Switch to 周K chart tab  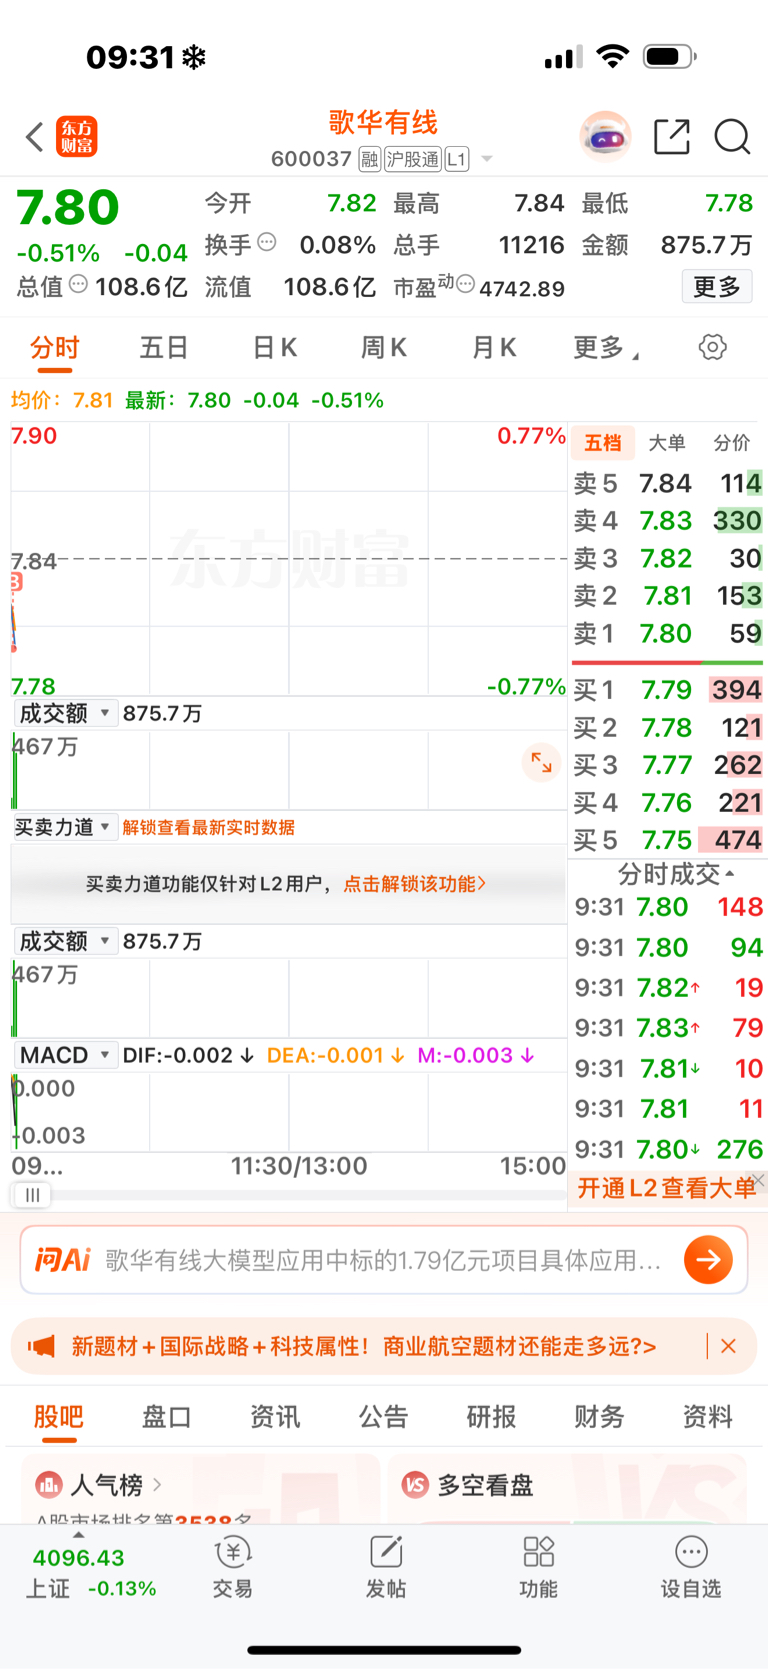[383, 348]
